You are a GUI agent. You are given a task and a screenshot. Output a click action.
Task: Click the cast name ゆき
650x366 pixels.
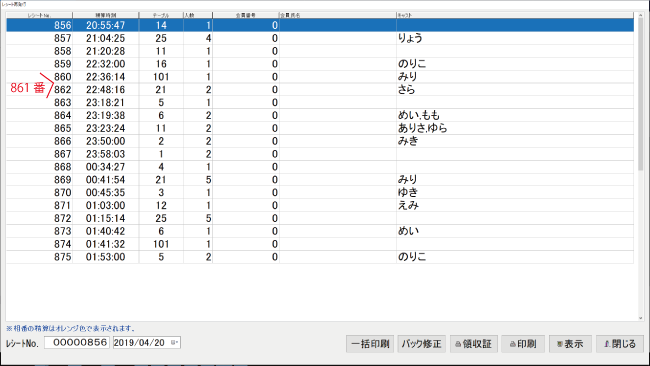408,192
